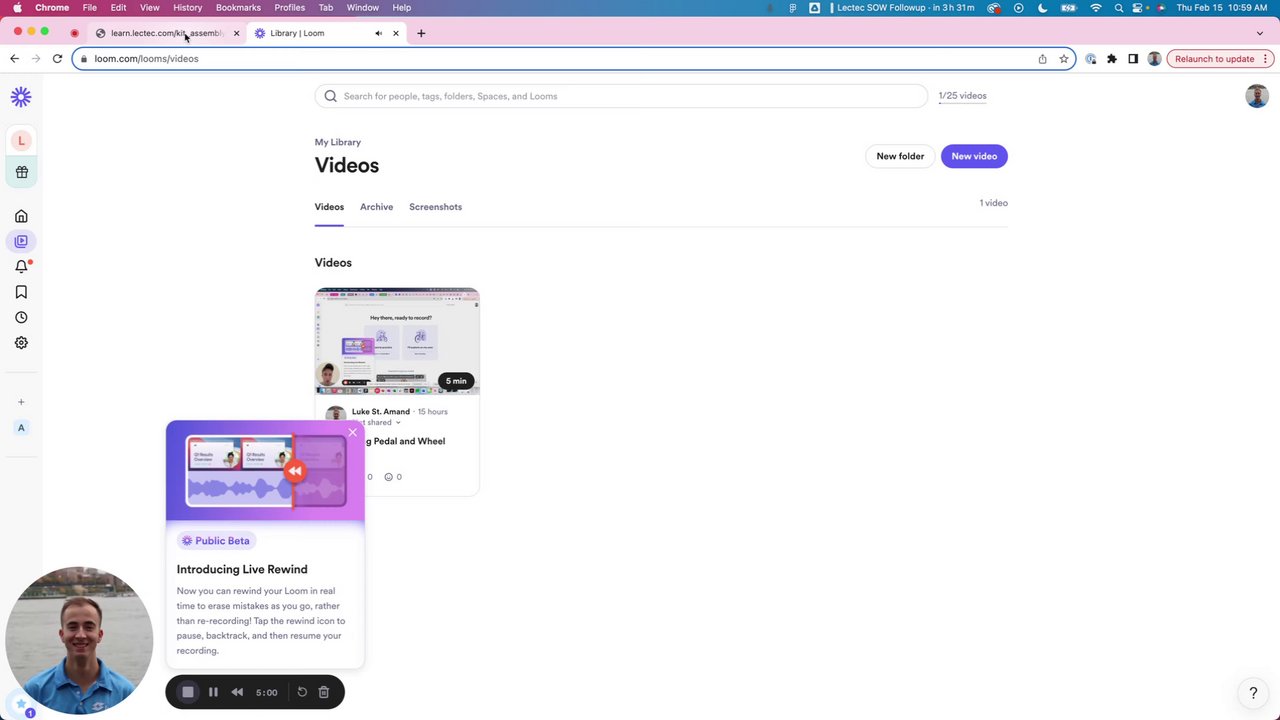Open the Library sidebar icon

(21, 241)
